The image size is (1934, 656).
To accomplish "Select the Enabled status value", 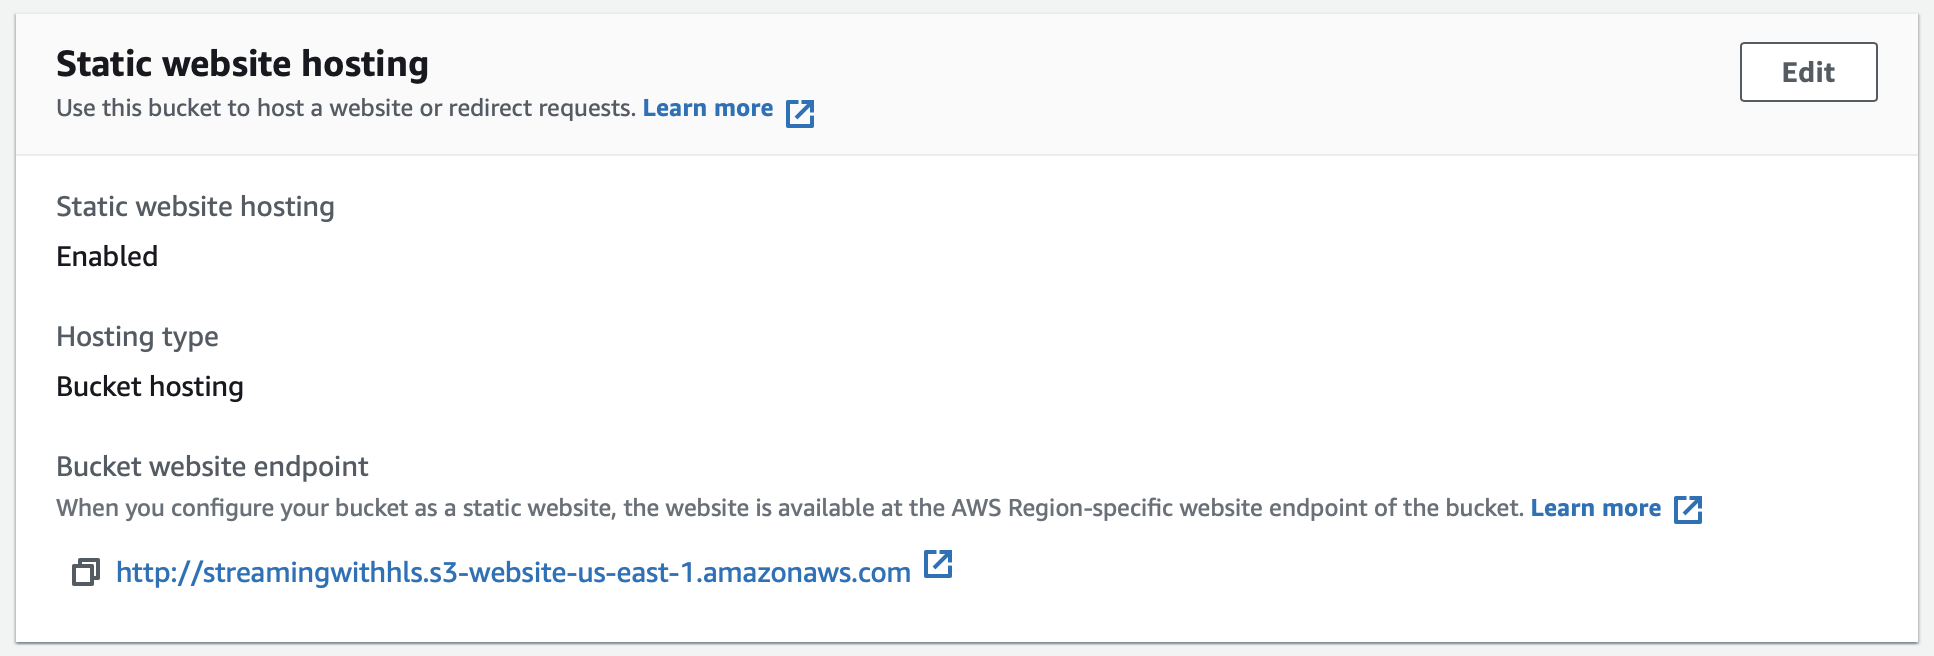I will tap(107, 257).
